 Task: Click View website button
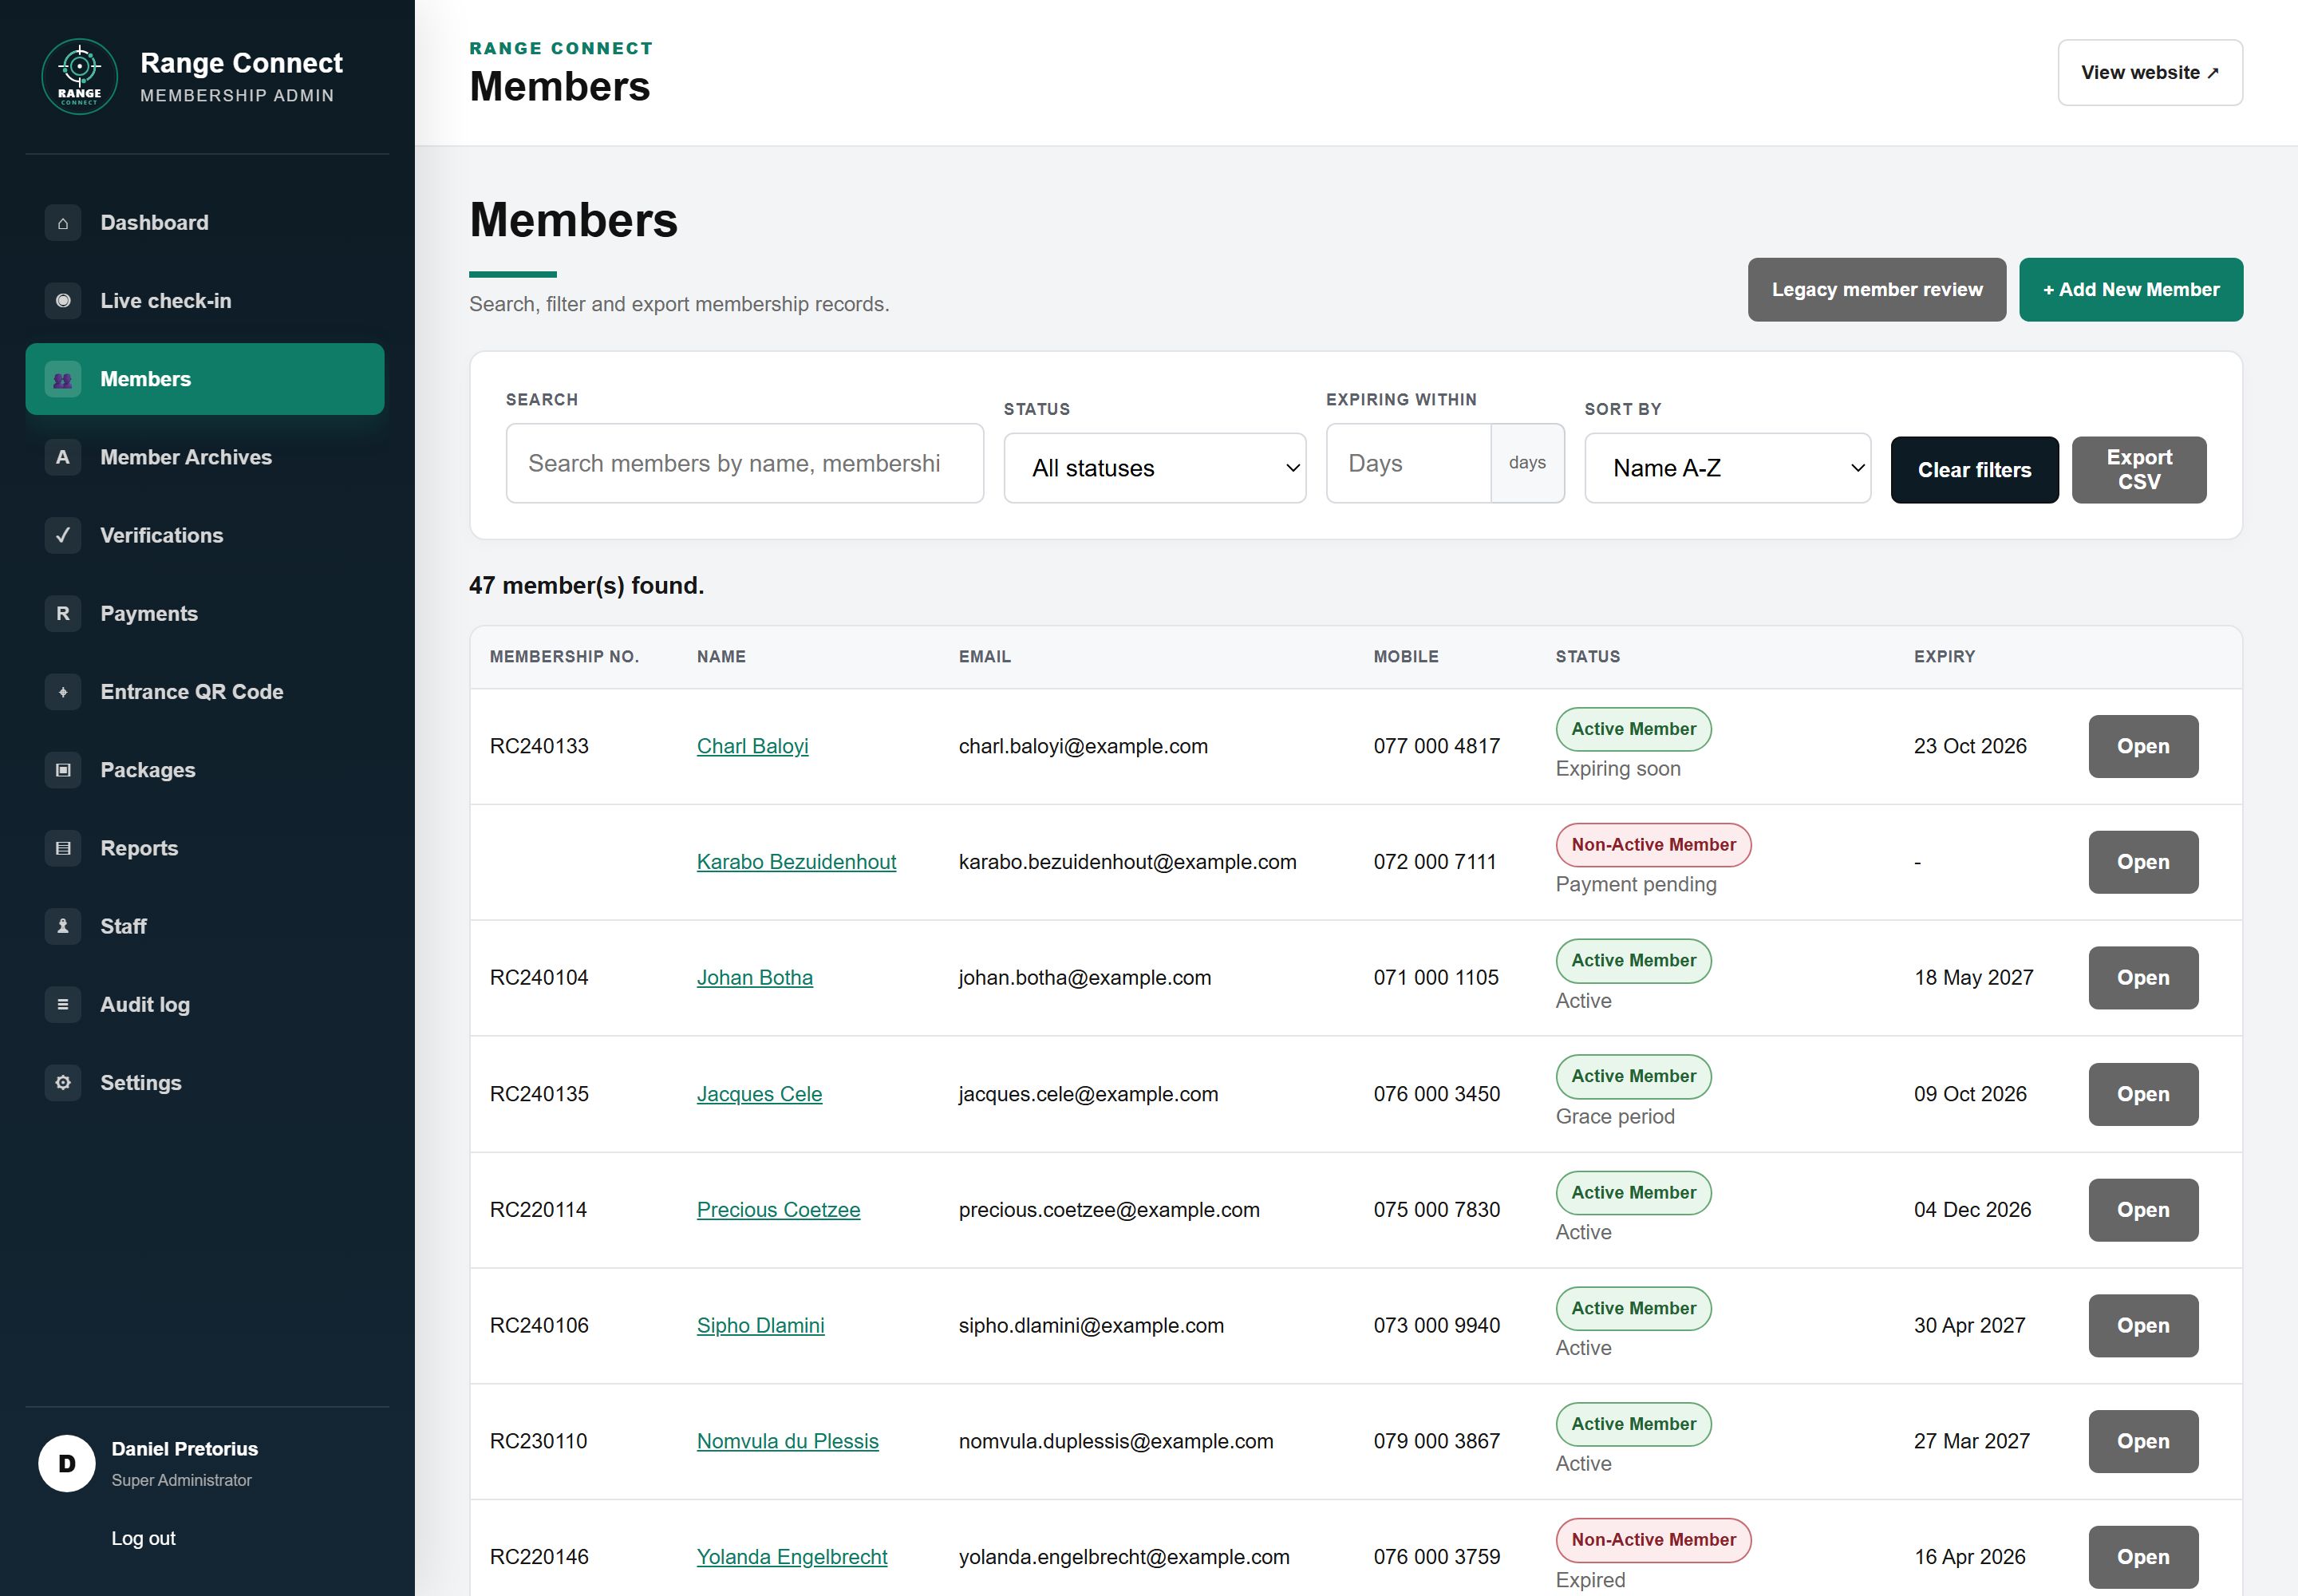click(x=2149, y=73)
